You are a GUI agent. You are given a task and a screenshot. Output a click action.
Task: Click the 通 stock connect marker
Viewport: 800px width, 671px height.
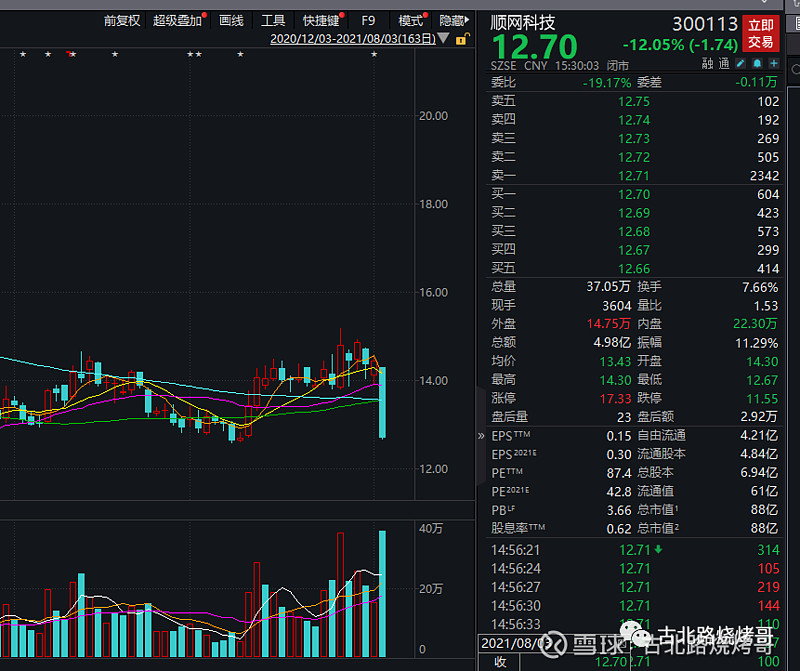pos(724,64)
